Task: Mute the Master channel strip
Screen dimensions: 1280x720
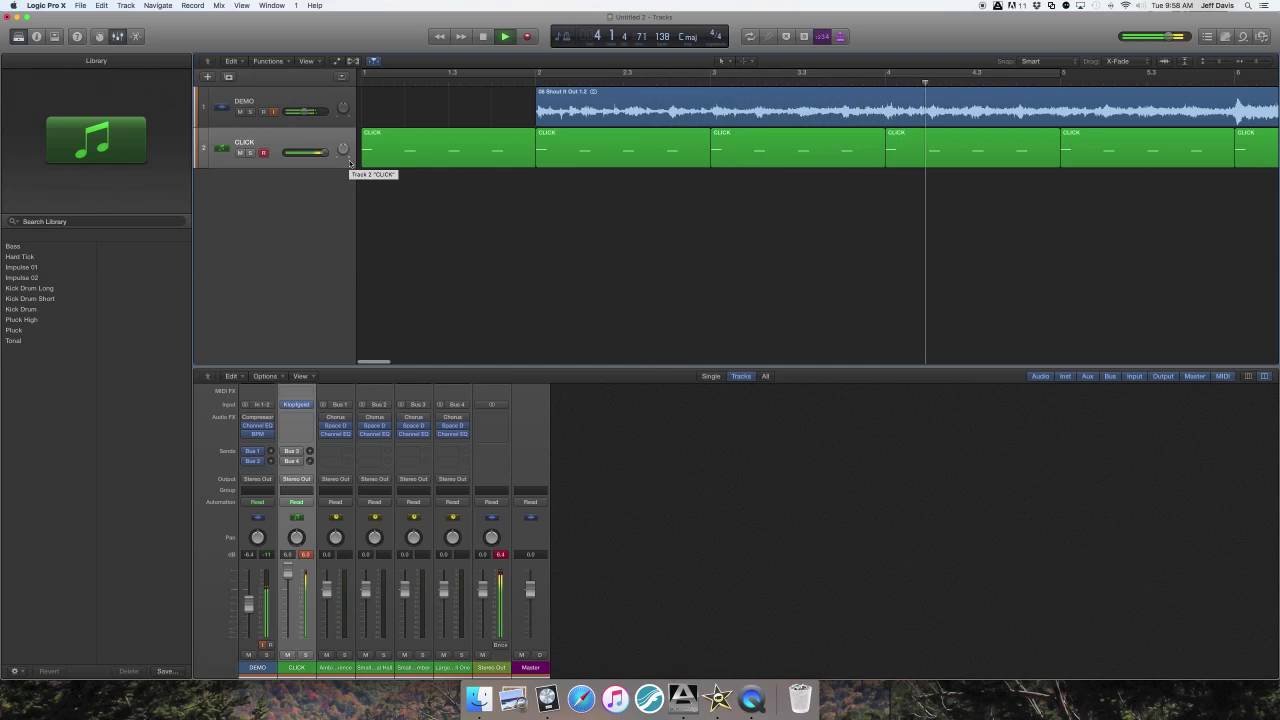Action: coord(521,655)
